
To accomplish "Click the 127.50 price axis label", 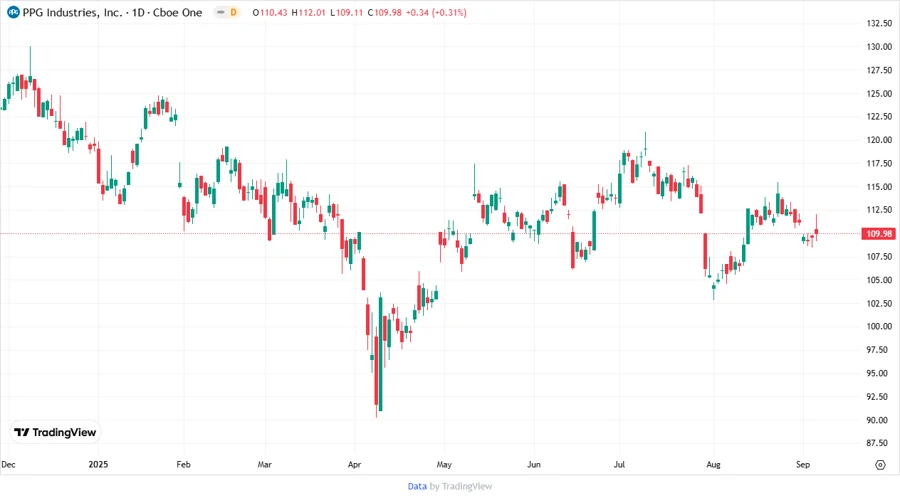I will pos(879,70).
